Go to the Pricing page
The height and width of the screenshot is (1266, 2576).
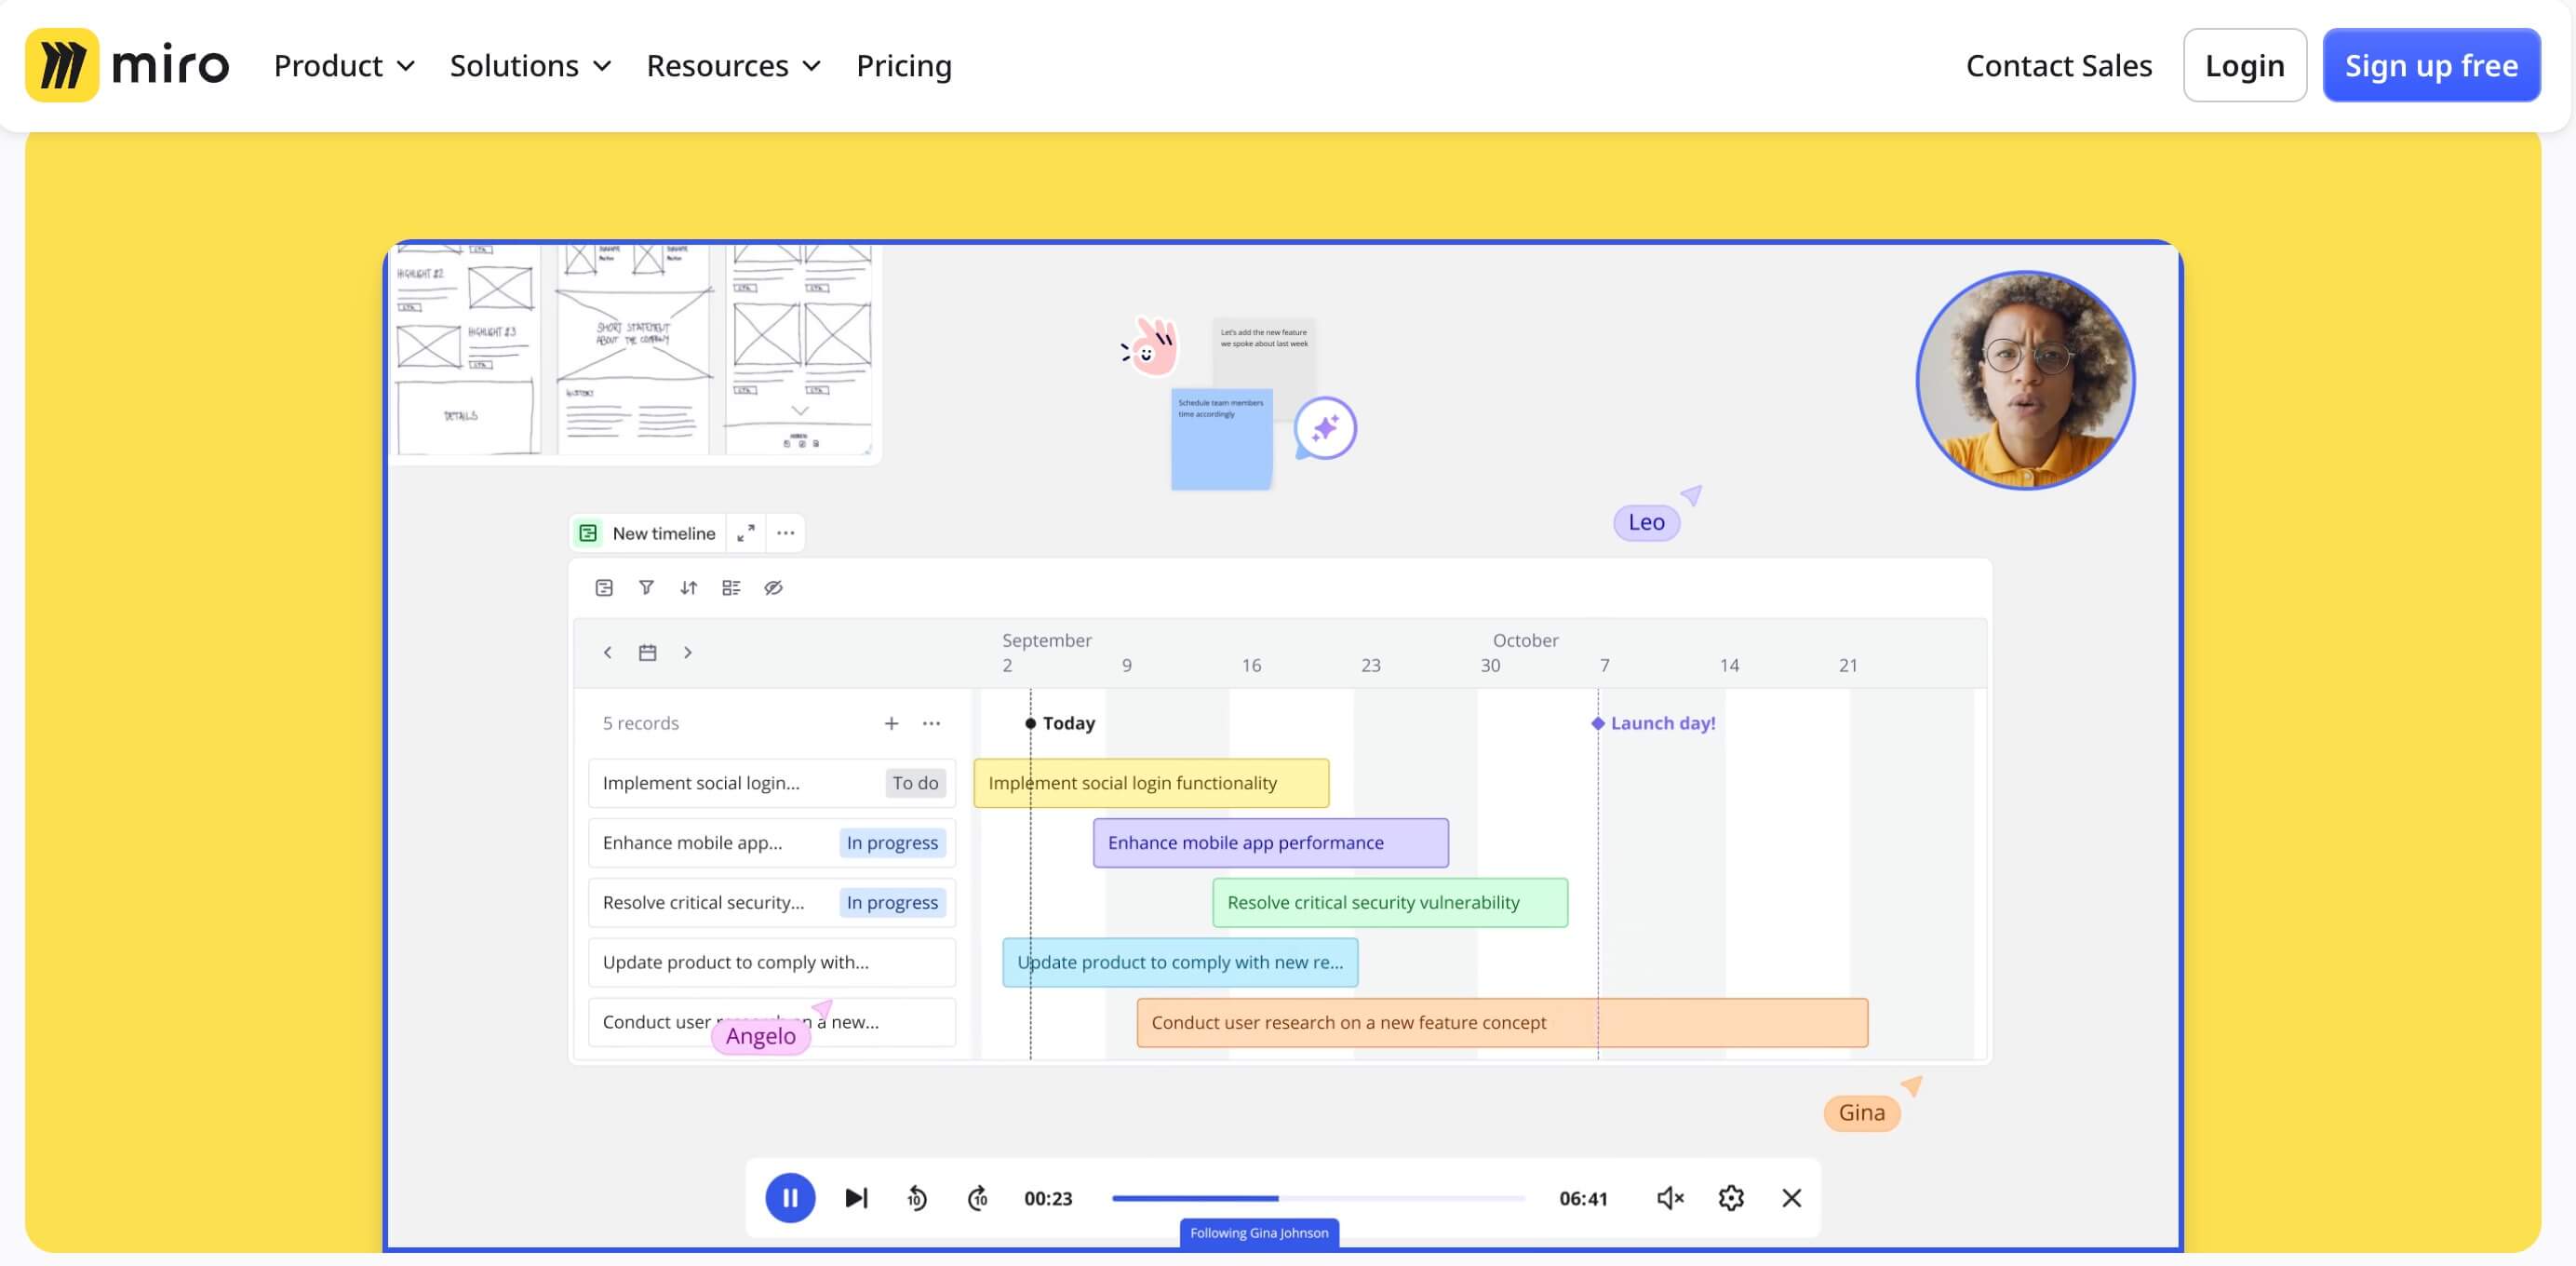904,66
